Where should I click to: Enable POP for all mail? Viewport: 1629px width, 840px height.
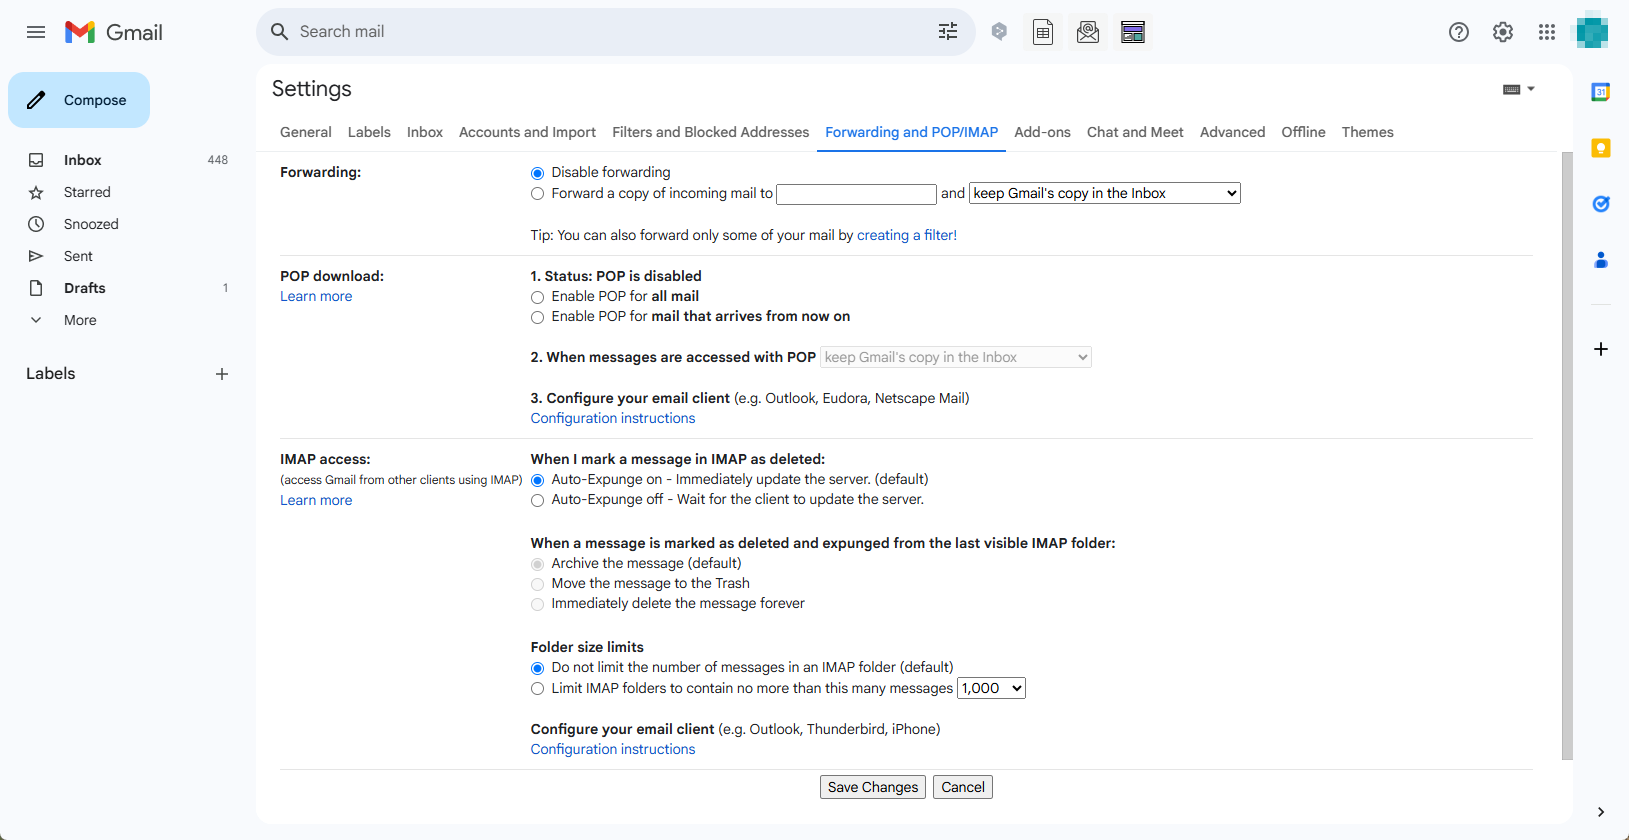[537, 297]
